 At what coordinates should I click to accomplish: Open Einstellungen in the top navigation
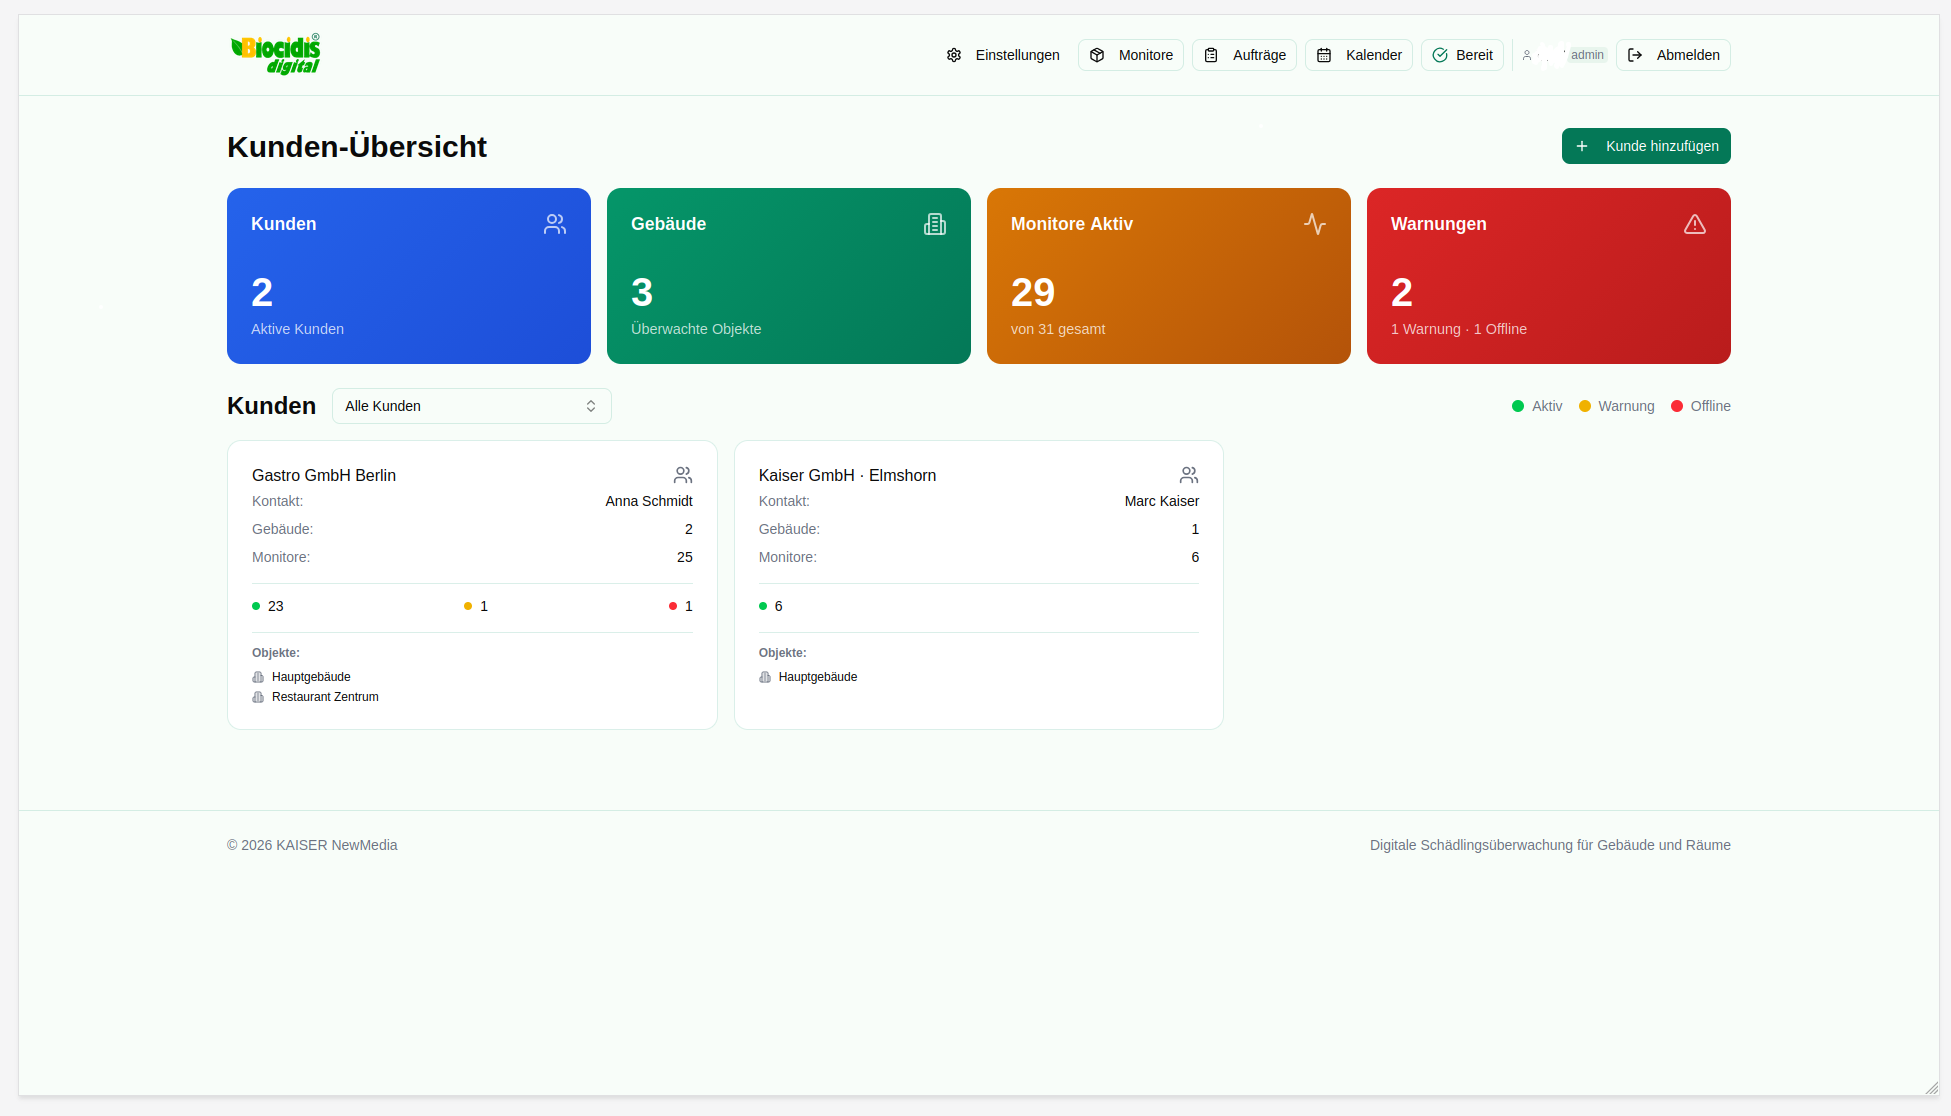tap(1003, 55)
